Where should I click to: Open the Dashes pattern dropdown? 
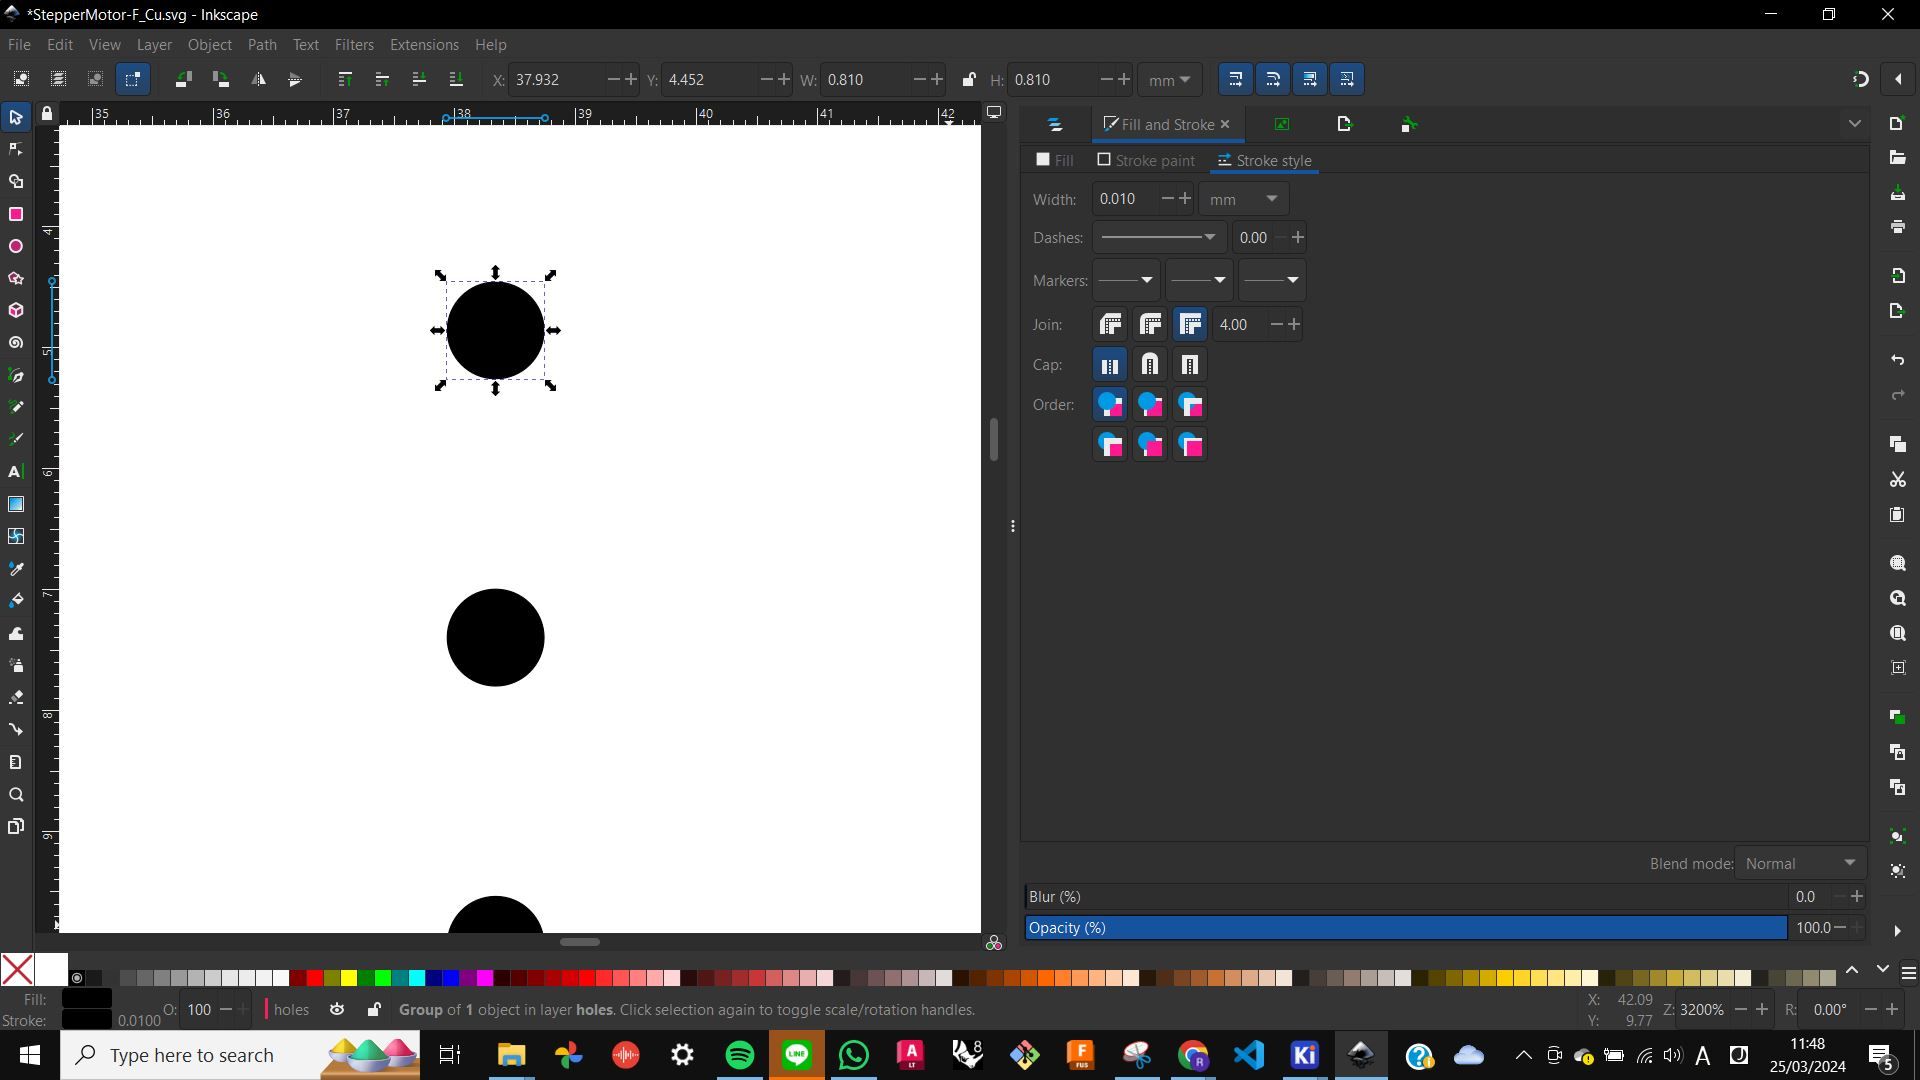(x=1158, y=238)
